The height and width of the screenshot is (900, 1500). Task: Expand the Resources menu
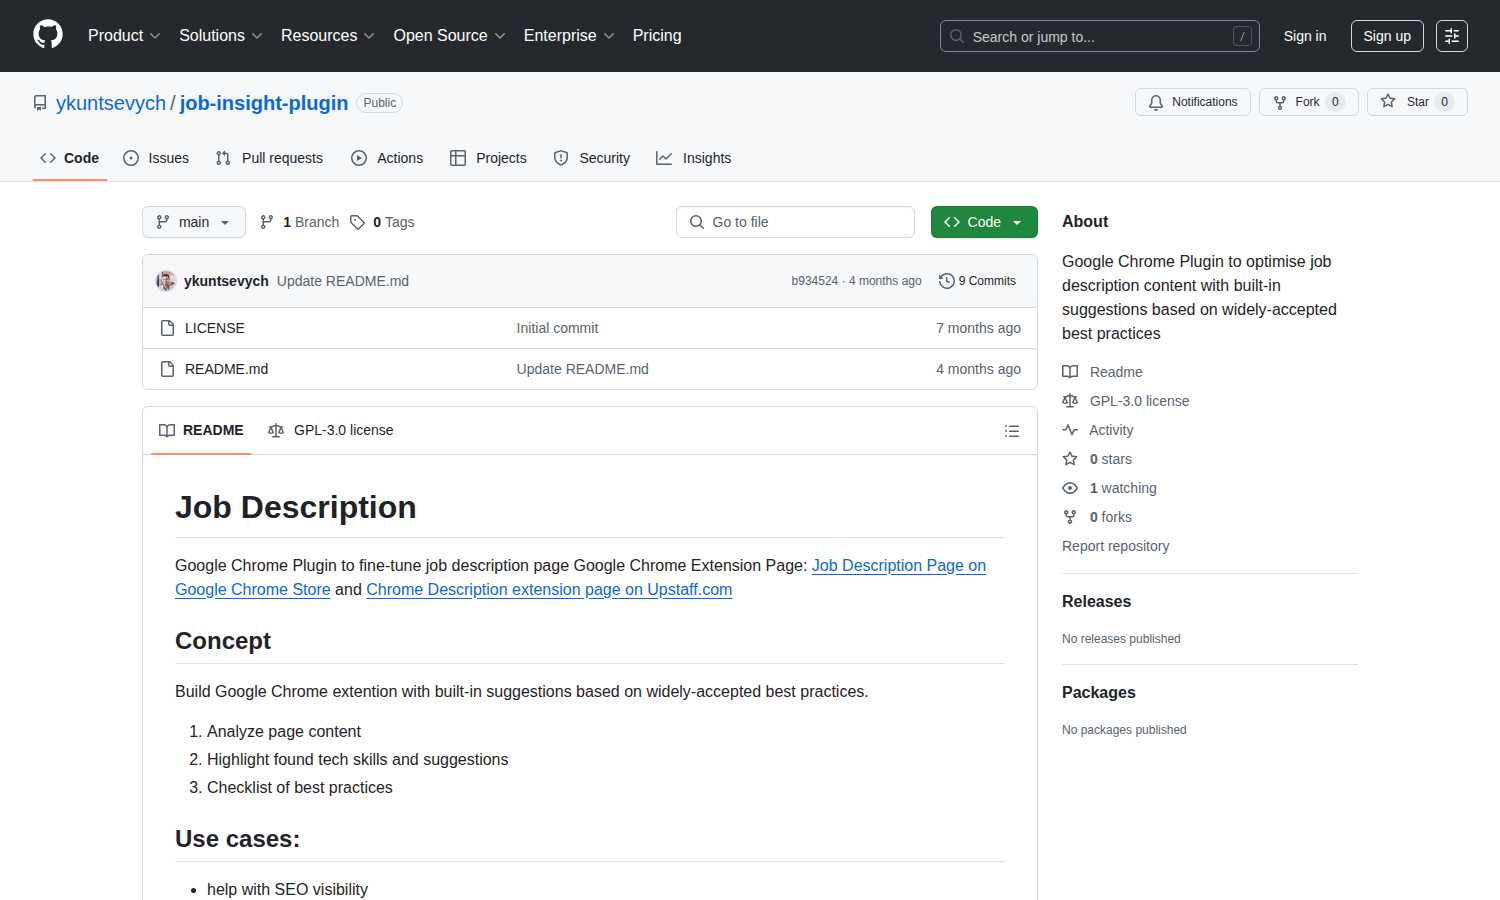coord(328,35)
